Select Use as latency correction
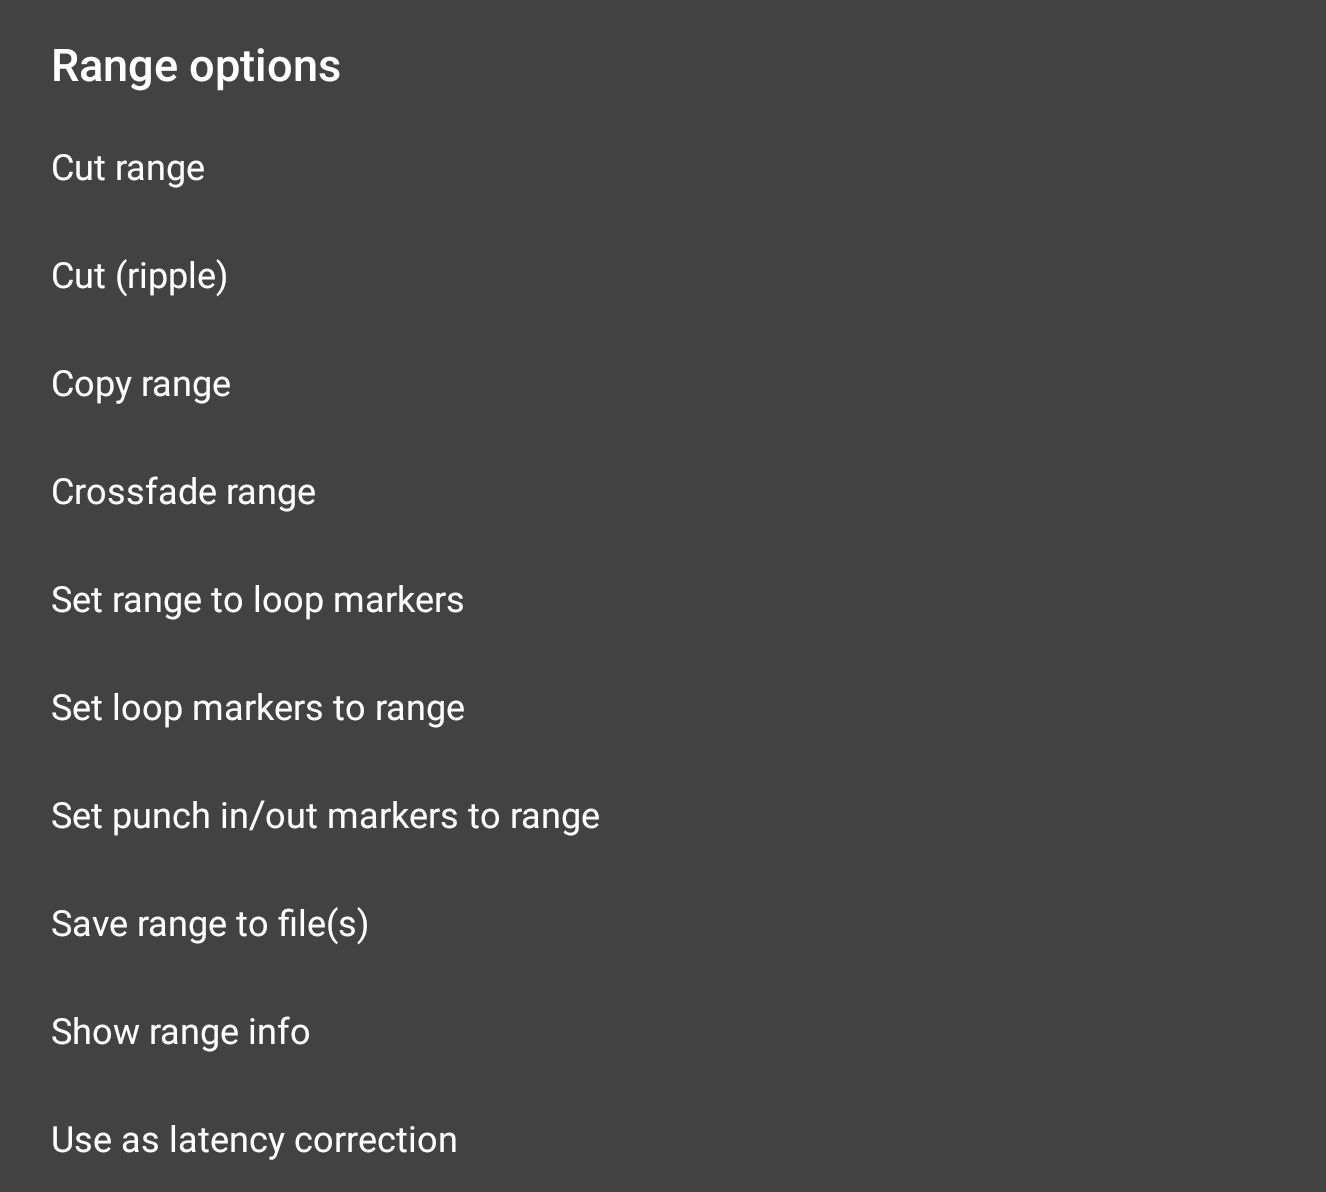 (254, 1140)
